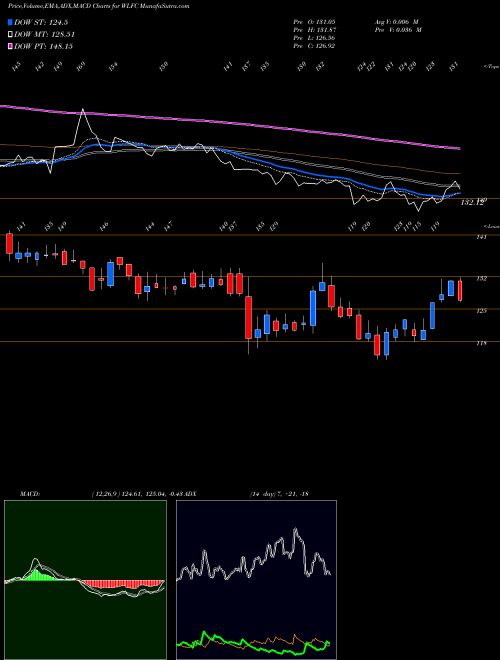
Task: Click the magenta DOW PT legend swatch
Action: click(x=11, y=46)
